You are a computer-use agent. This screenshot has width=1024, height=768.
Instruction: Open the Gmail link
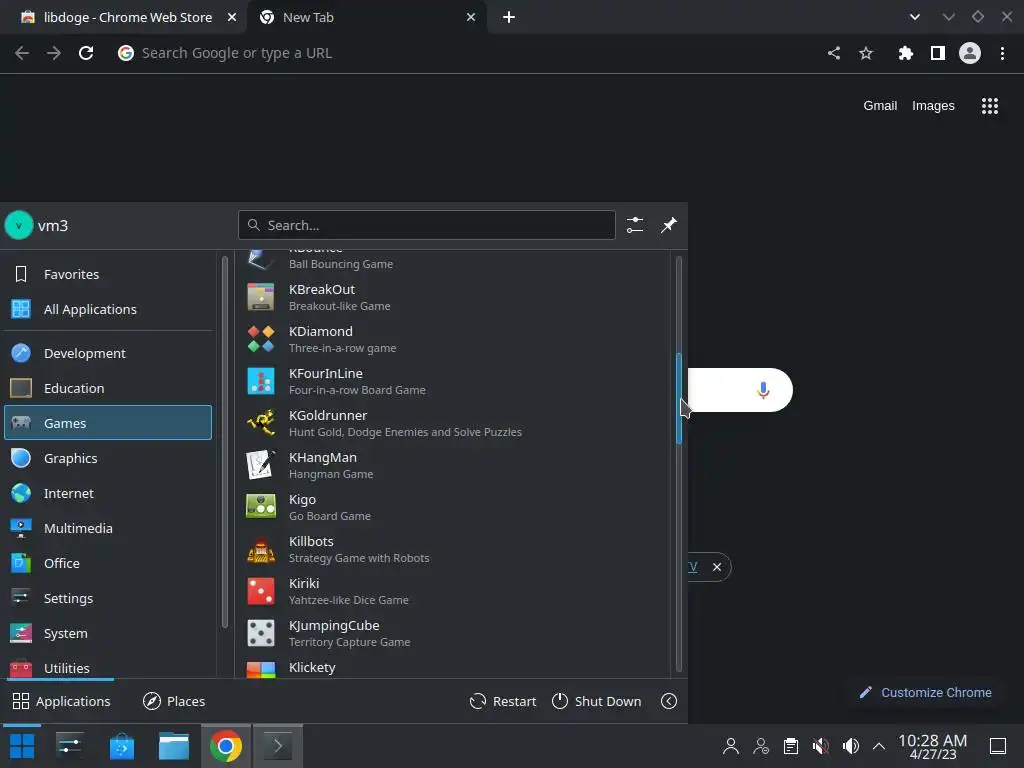(880, 106)
